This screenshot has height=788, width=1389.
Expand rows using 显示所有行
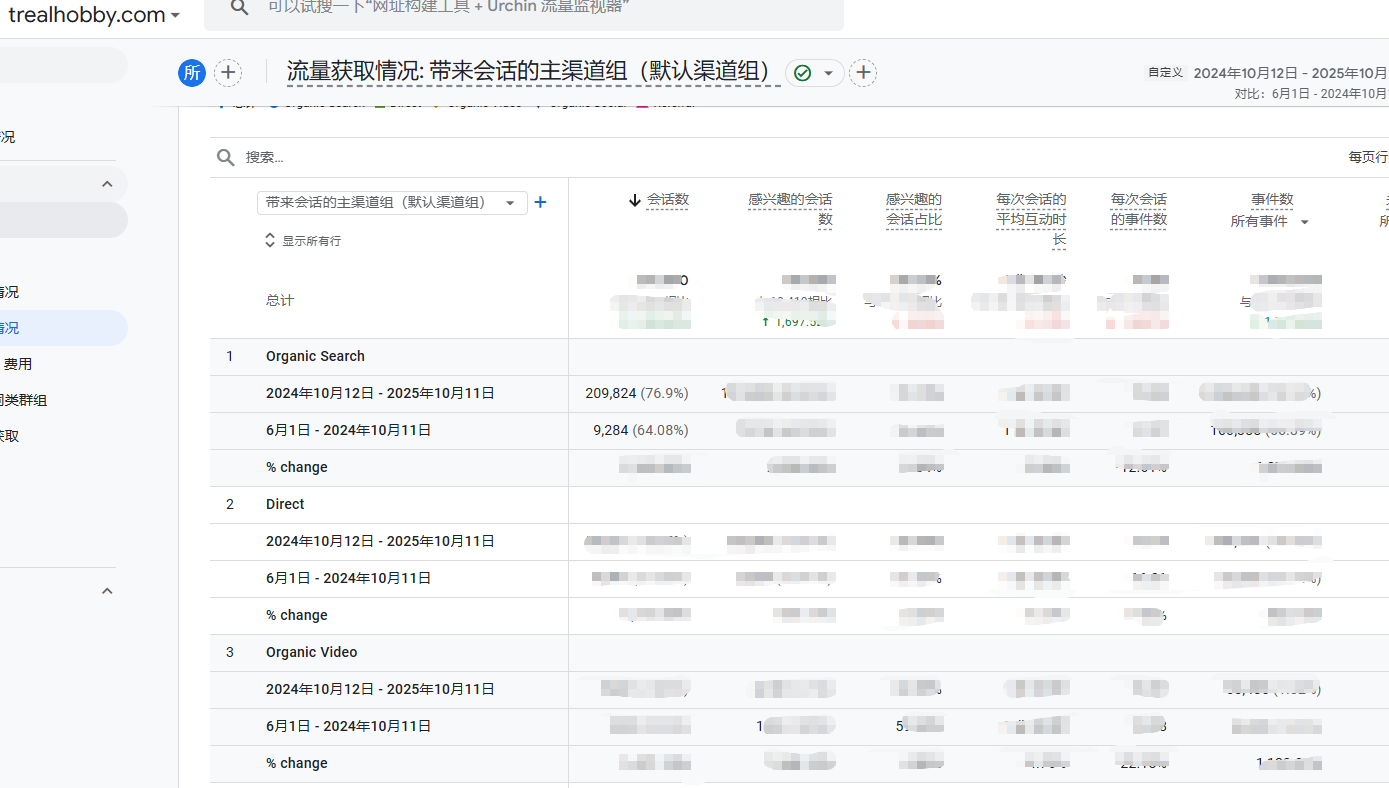(302, 241)
